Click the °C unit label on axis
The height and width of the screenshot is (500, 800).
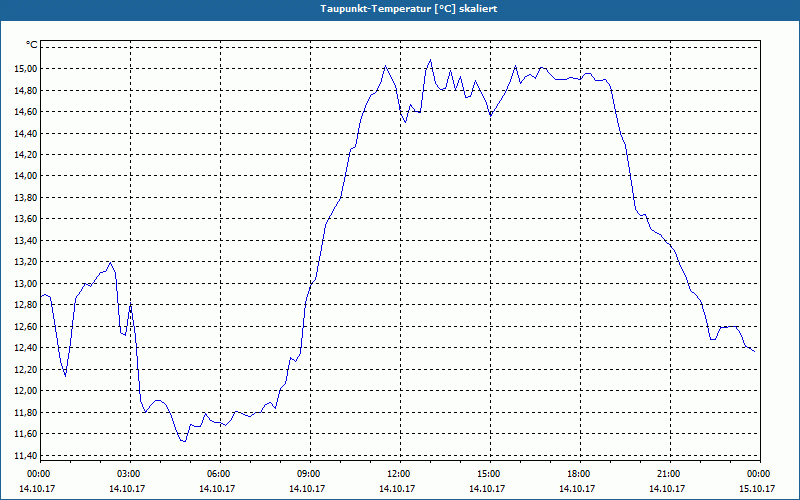pyautogui.click(x=32, y=45)
